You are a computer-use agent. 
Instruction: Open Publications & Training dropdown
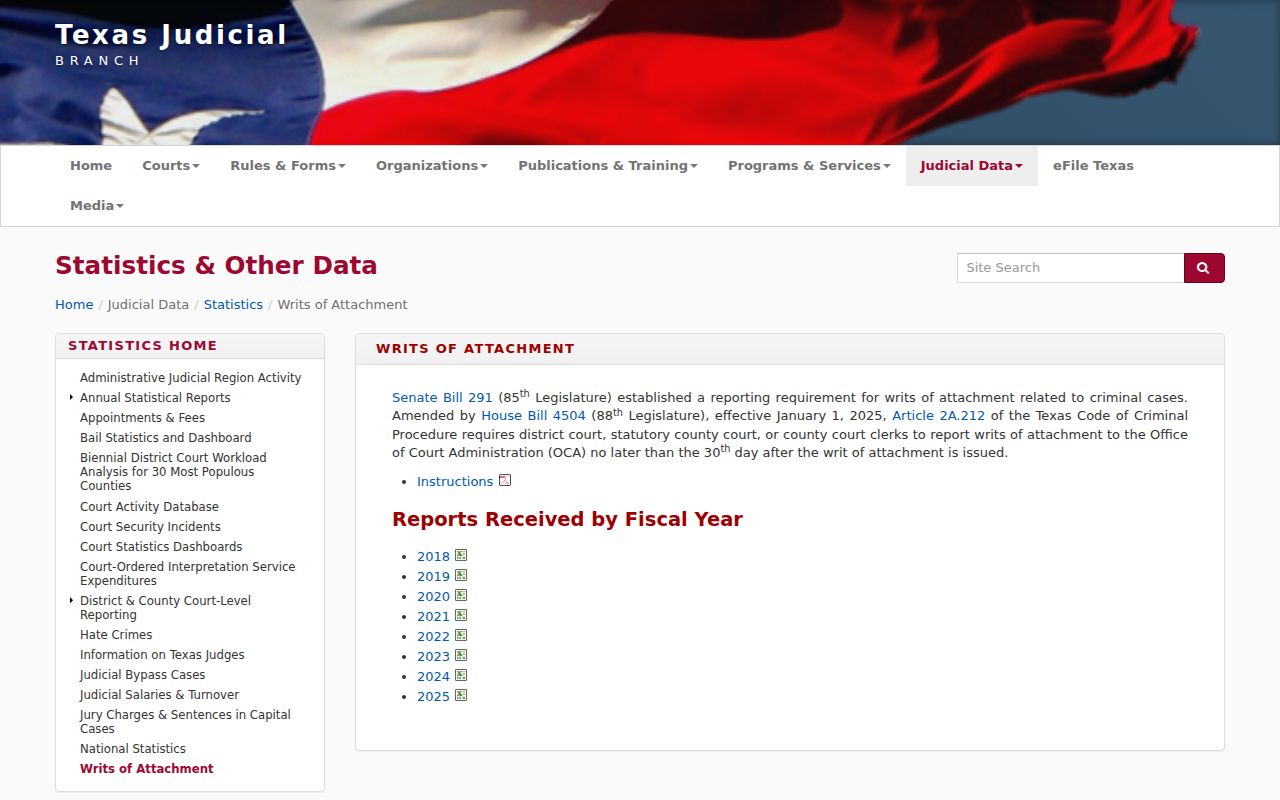click(608, 166)
